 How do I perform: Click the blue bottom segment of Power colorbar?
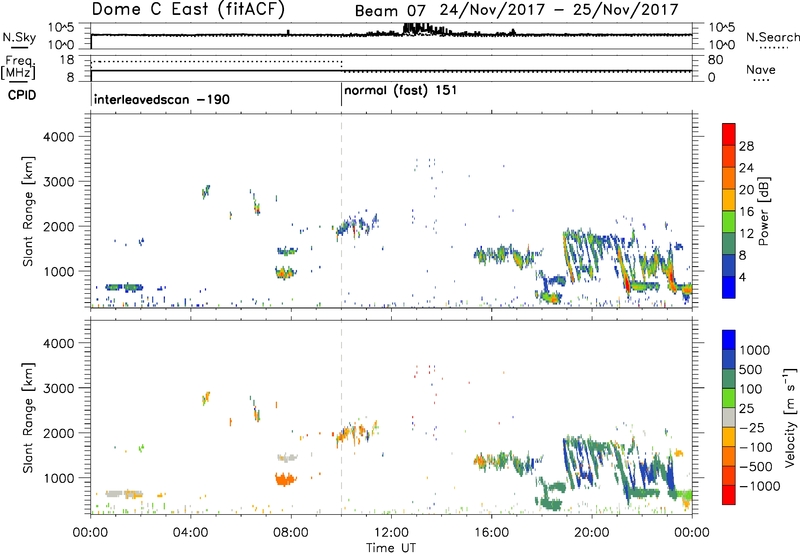click(729, 287)
